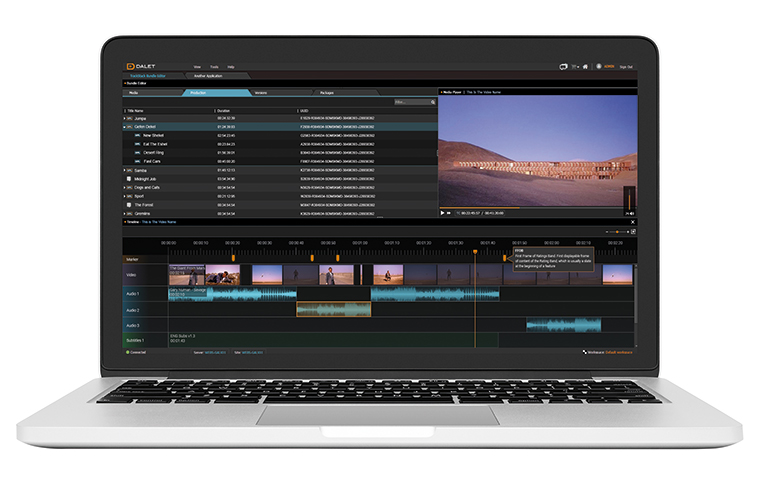This screenshot has width=760, height=500.
Task: Click the speaker volume icon in media player
Action: [630, 212]
